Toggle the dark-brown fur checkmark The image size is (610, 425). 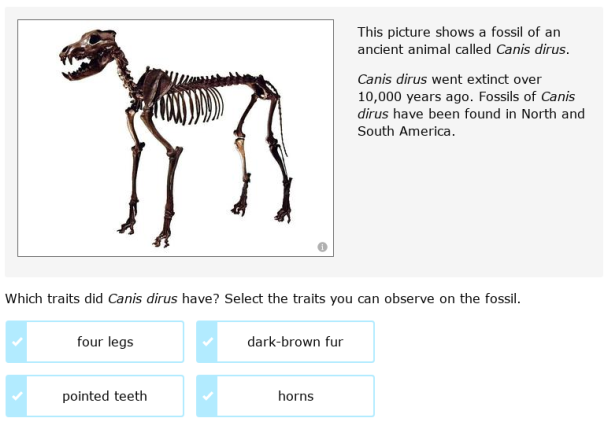[207, 342]
